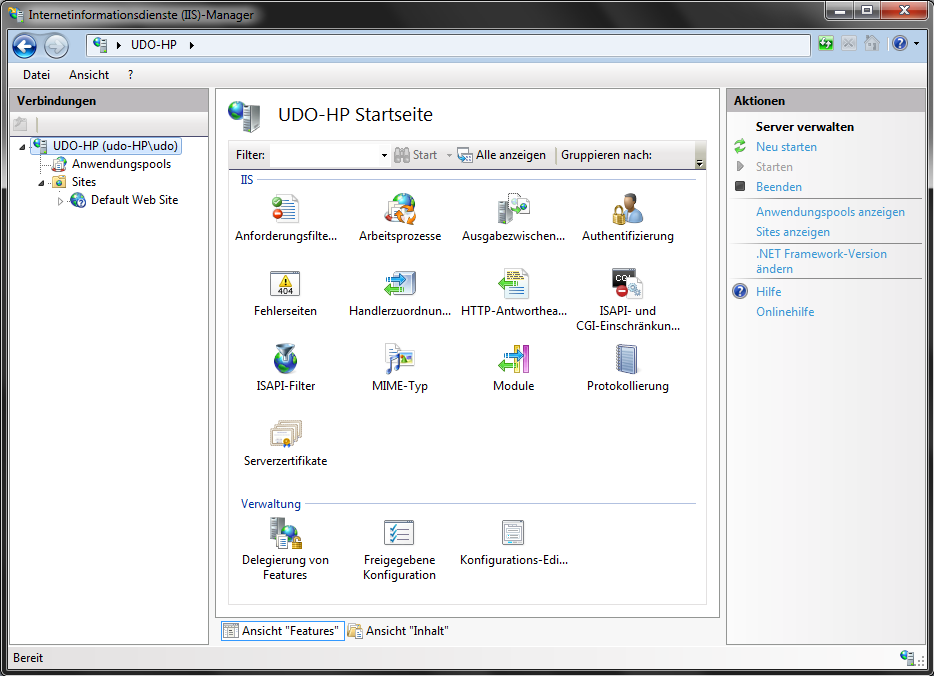Click the Alle anzeigen button
This screenshot has width=934, height=676.
coord(502,155)
